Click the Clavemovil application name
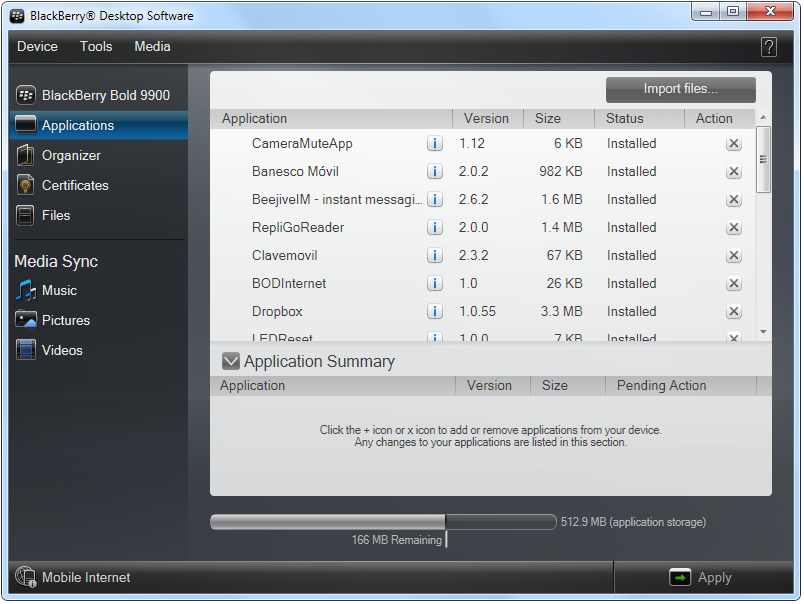The height and width of the screenshot is (604, 804). point(285,255)
